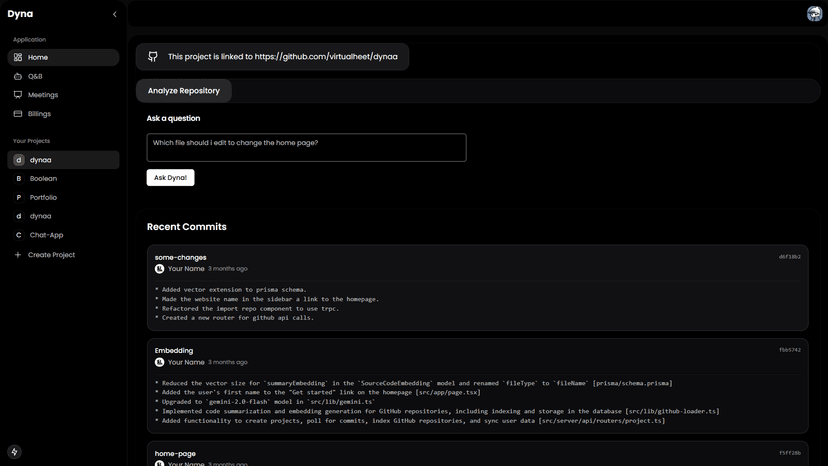The height and width of the screenshot is (466, 828).
Task: Open the user avatar in top right
Action: (814, 13)
